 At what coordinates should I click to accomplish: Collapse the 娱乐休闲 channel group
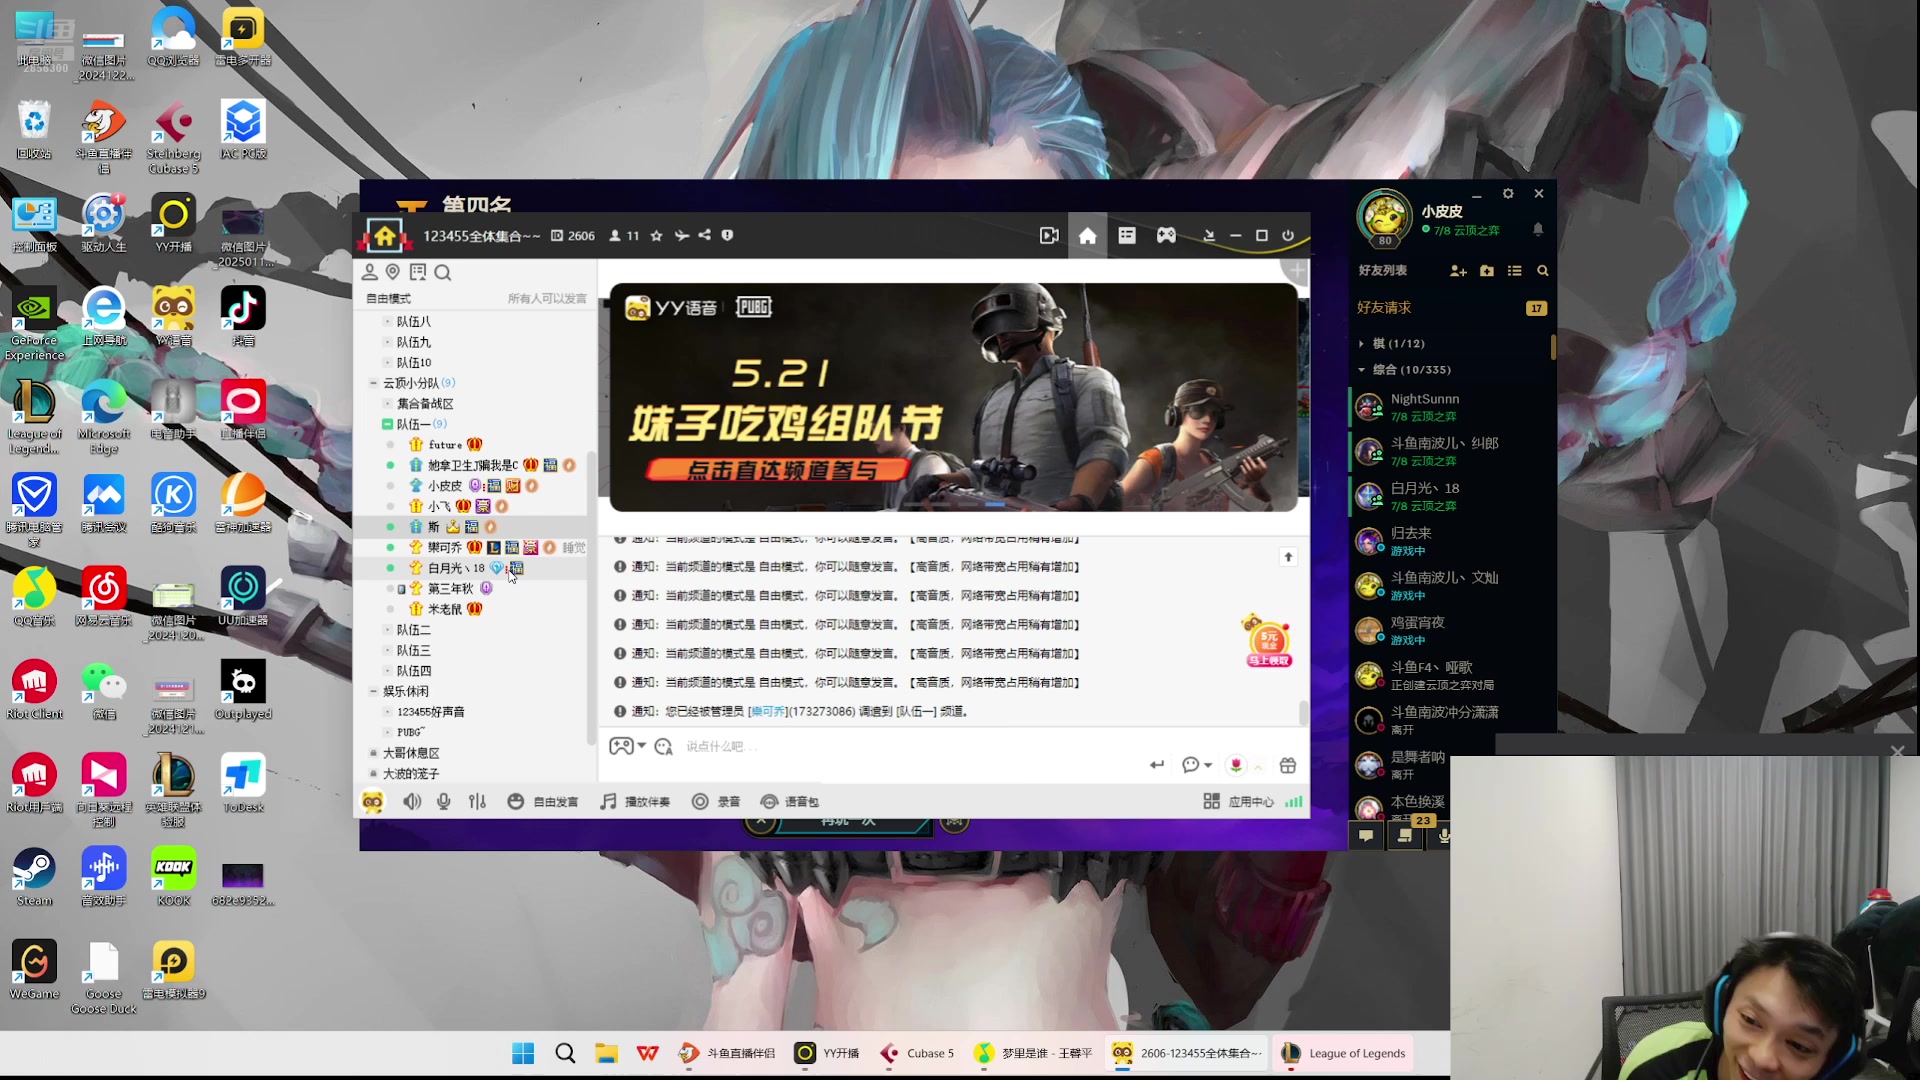point(373,691)
